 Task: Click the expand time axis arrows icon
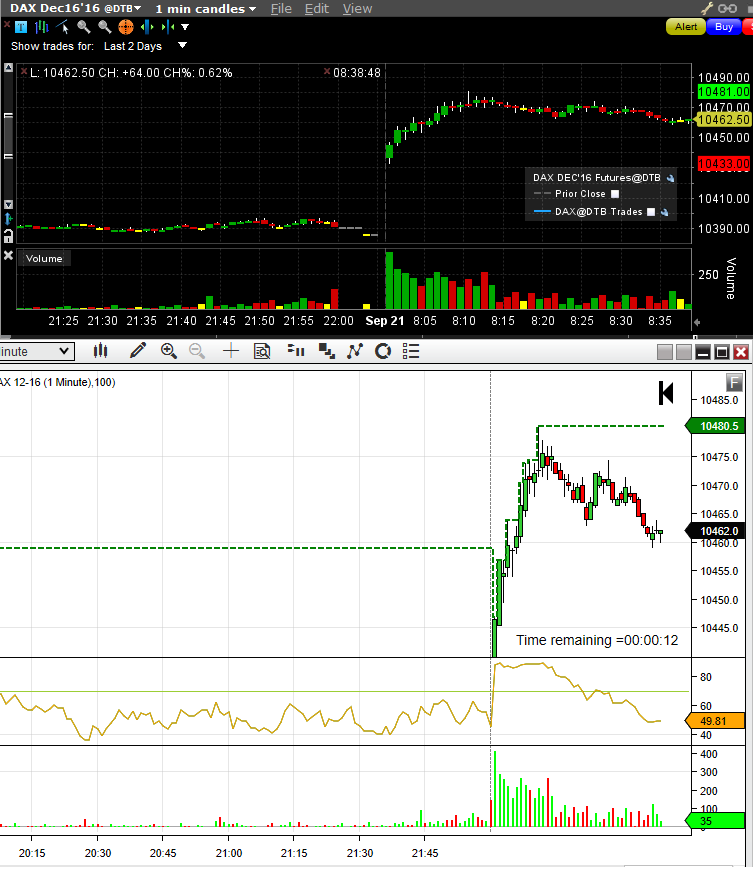tap(147, 27)
